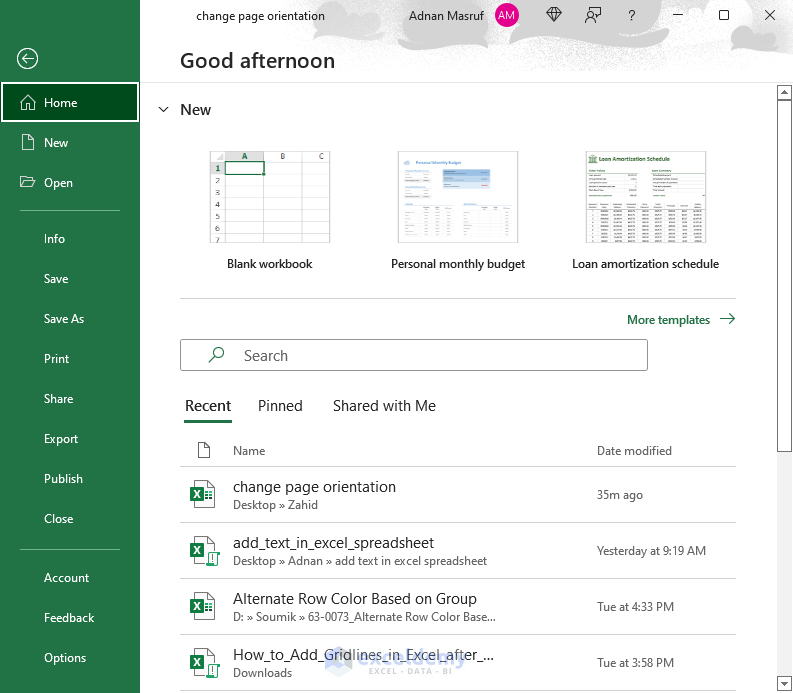Open the Export page

70,439
